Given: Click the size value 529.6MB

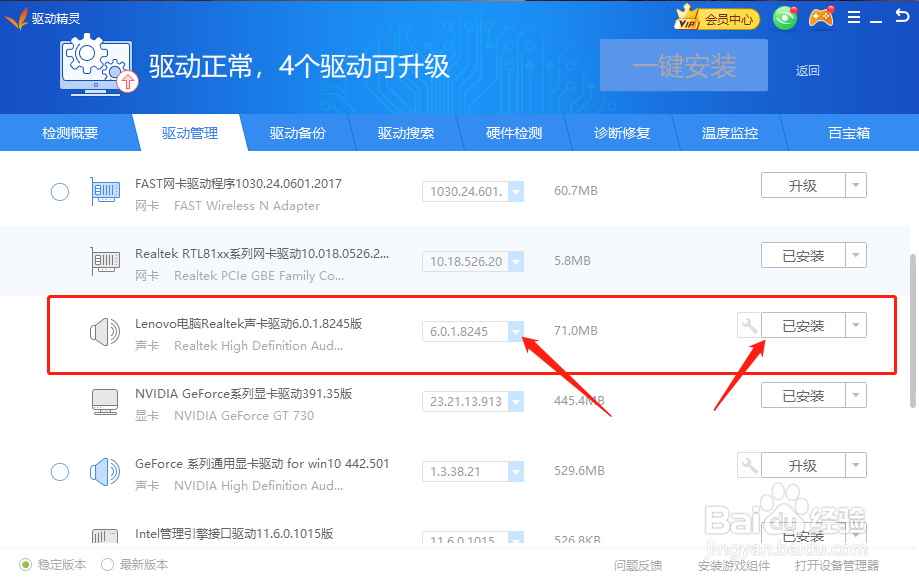Looking at the screenshot, I should pyautogui.click(x=579, y=471).
